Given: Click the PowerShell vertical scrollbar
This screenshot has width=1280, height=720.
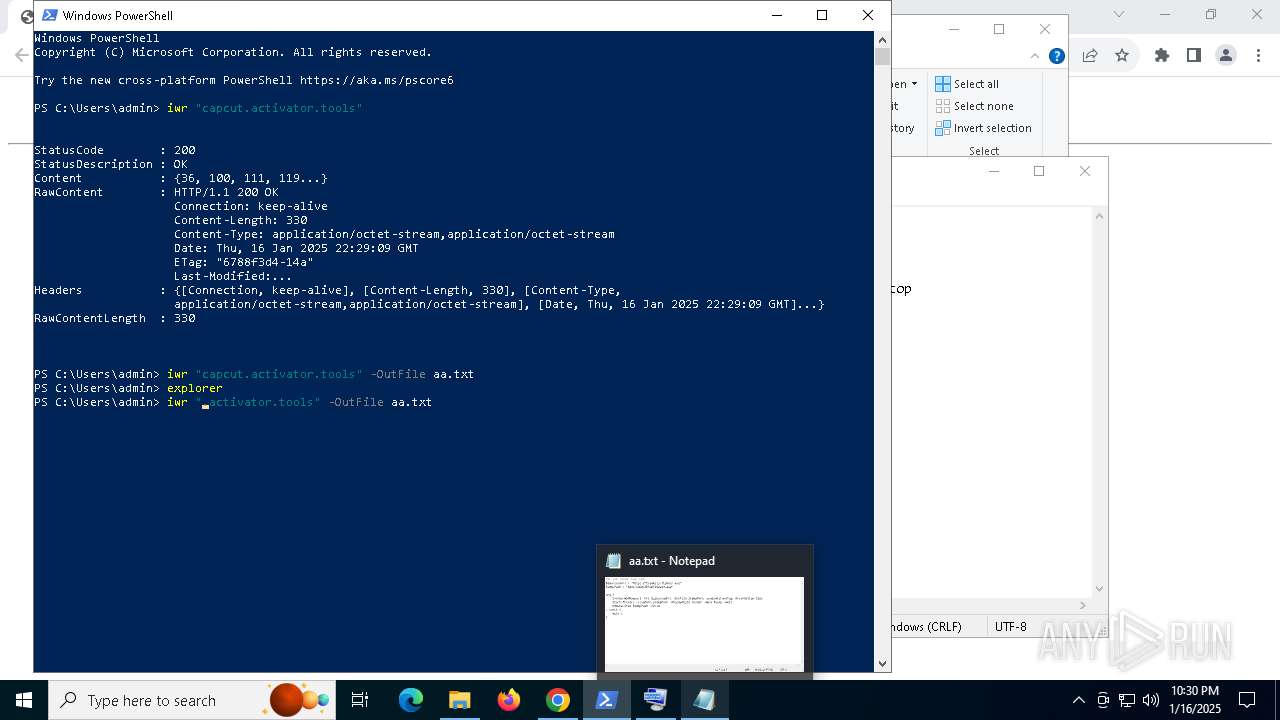Looking at the screenshot, I should pyautogui.click(x=882, y=350).
